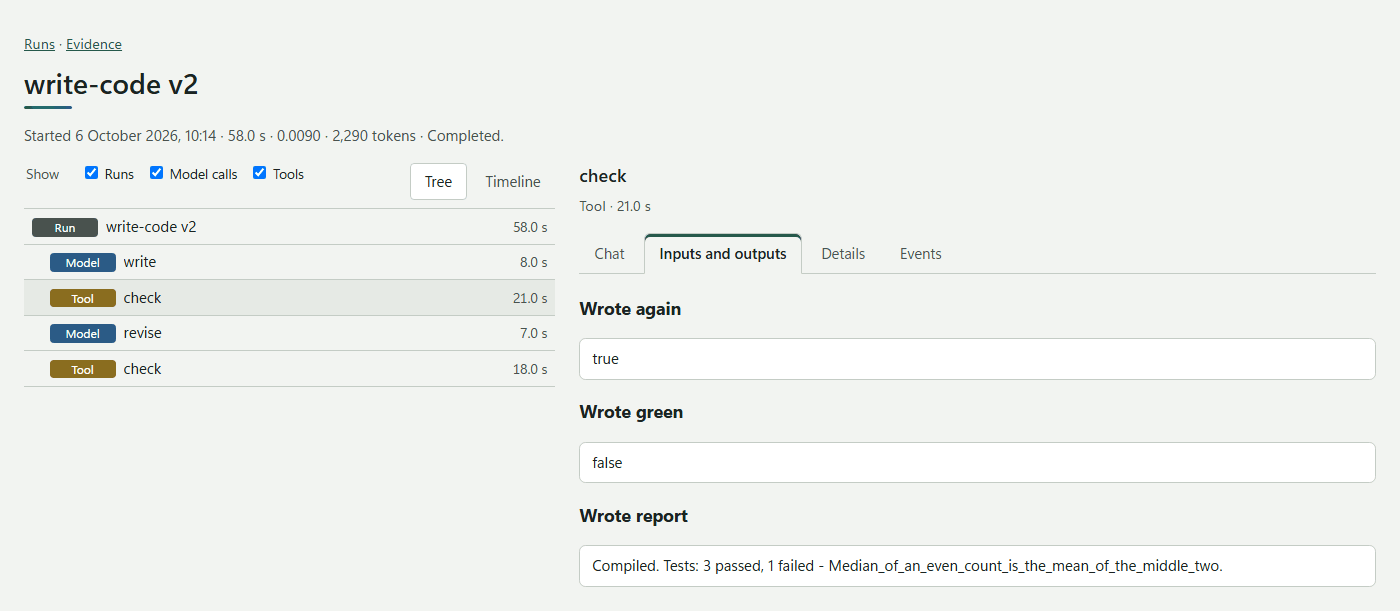
Task: Select the revise model row
Action: pos(289,333)
